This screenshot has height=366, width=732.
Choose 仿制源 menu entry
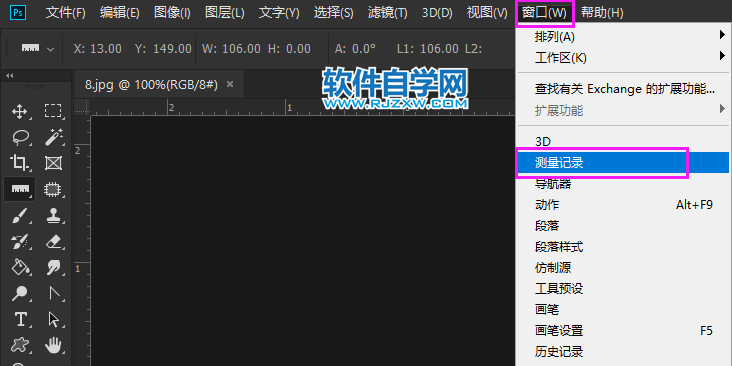pyautogui.click(x=624, y=268)
